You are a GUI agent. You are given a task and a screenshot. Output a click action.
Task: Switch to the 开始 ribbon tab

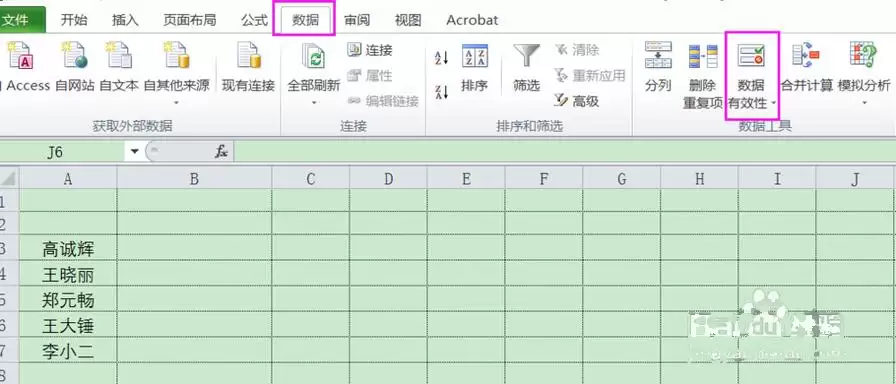(x=74, y=20)
